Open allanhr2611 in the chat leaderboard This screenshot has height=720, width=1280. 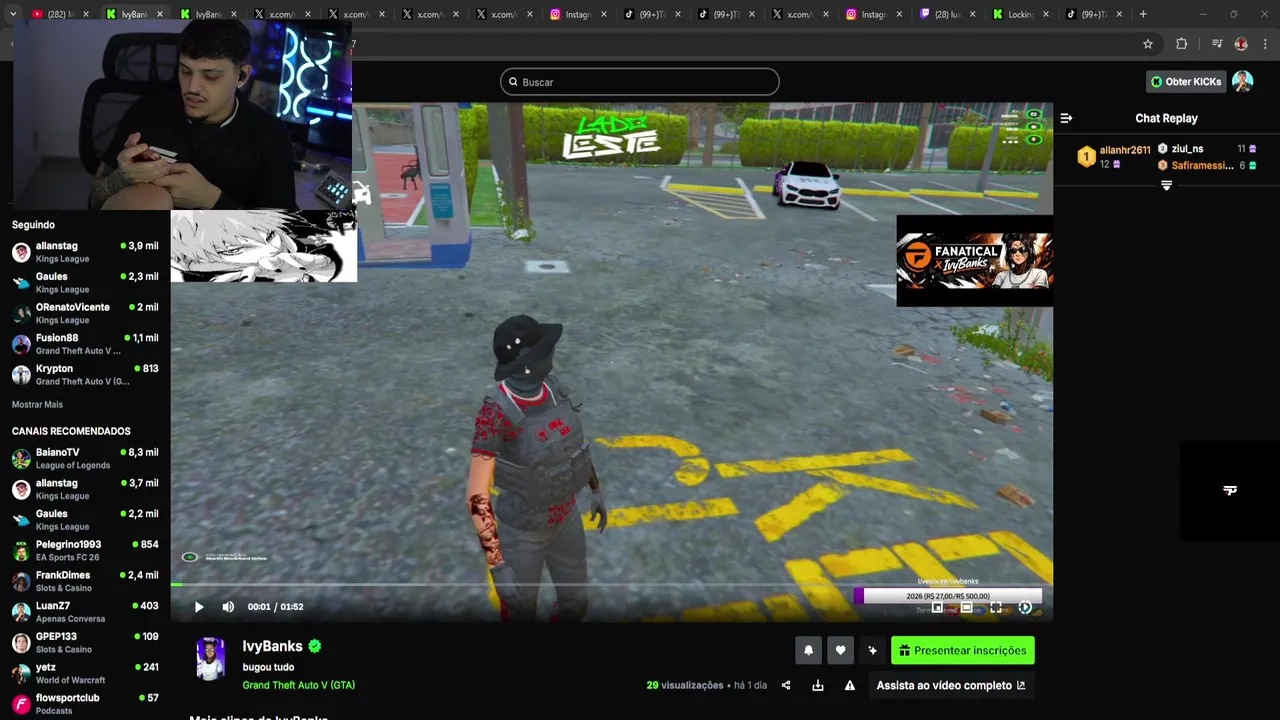[x=1125, y=150]
